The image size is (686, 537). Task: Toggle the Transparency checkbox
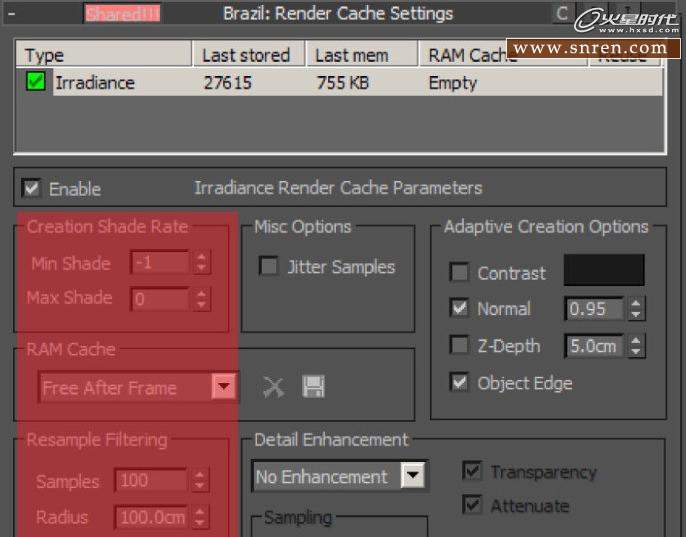point(472,471)
